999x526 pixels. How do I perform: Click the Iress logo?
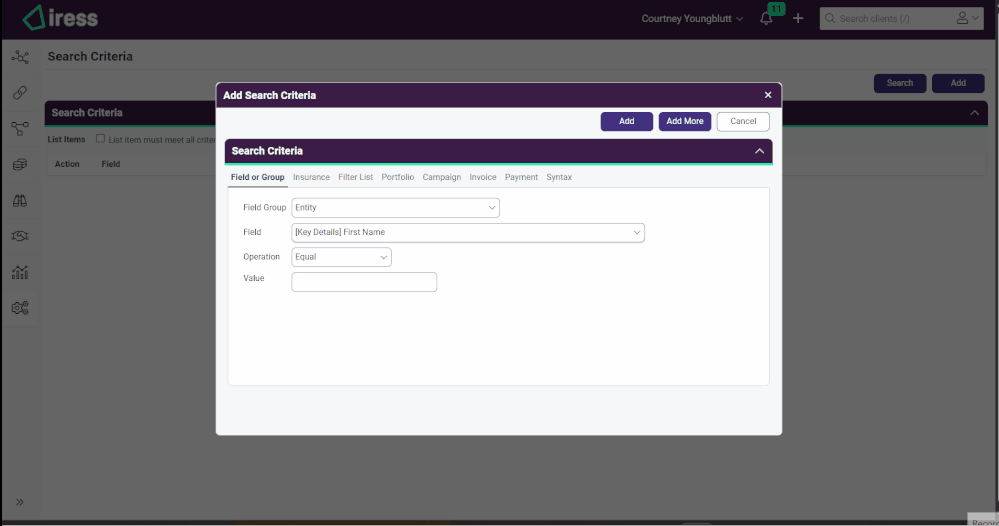tap(60, 18)
